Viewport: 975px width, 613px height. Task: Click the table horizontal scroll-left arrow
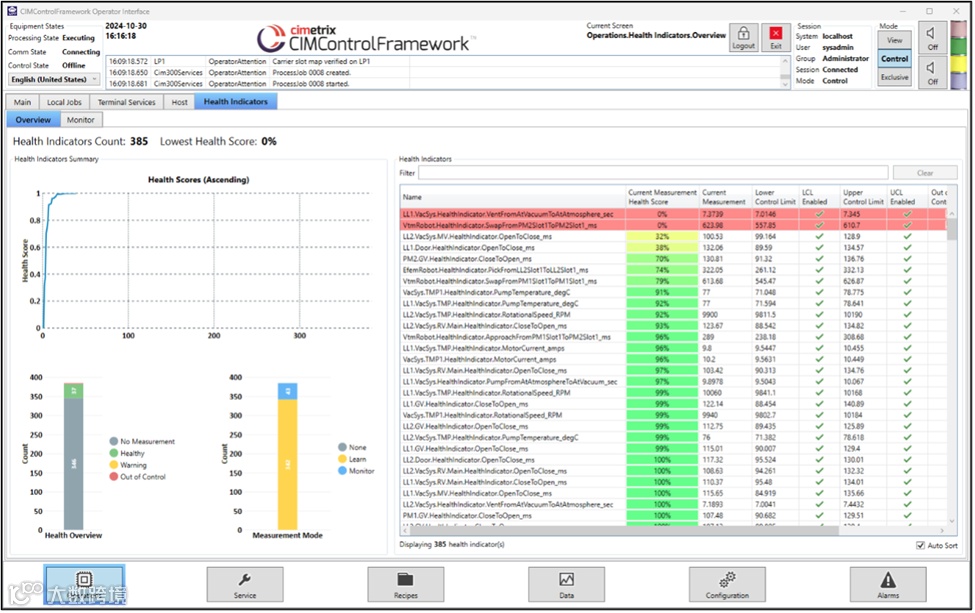405,531
